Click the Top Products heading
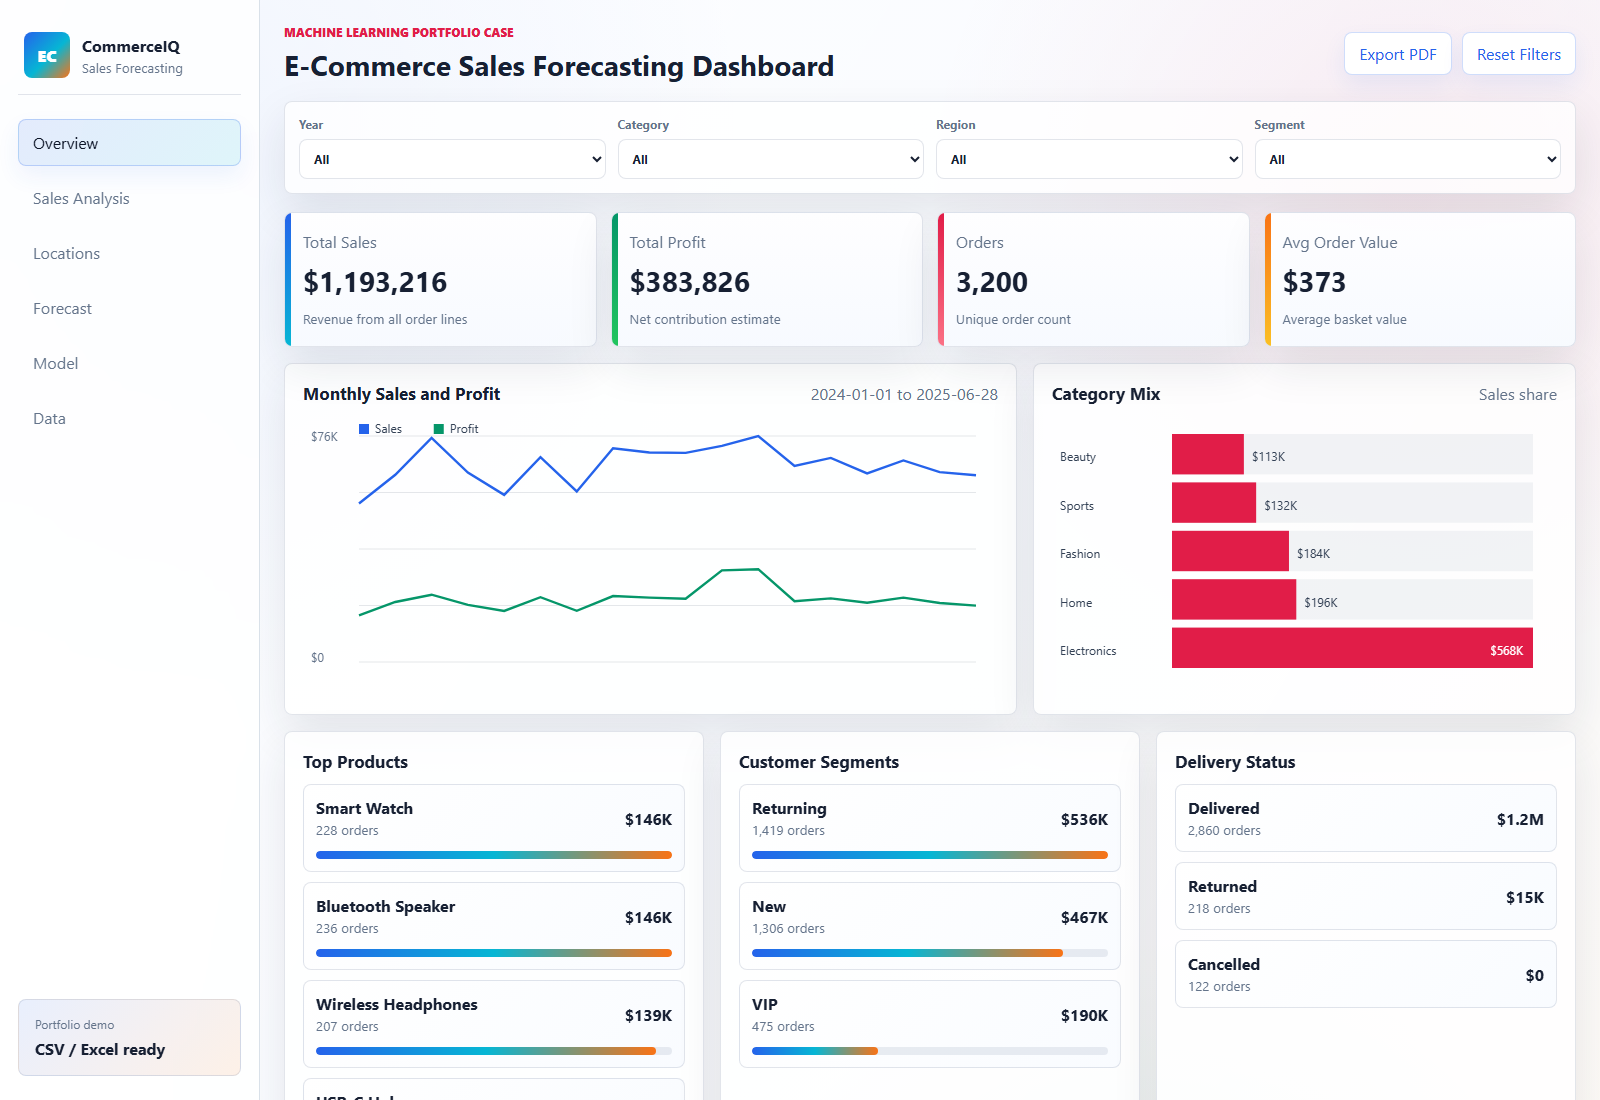Screen dimensions: 1600x1100 (x=355, y=762)
